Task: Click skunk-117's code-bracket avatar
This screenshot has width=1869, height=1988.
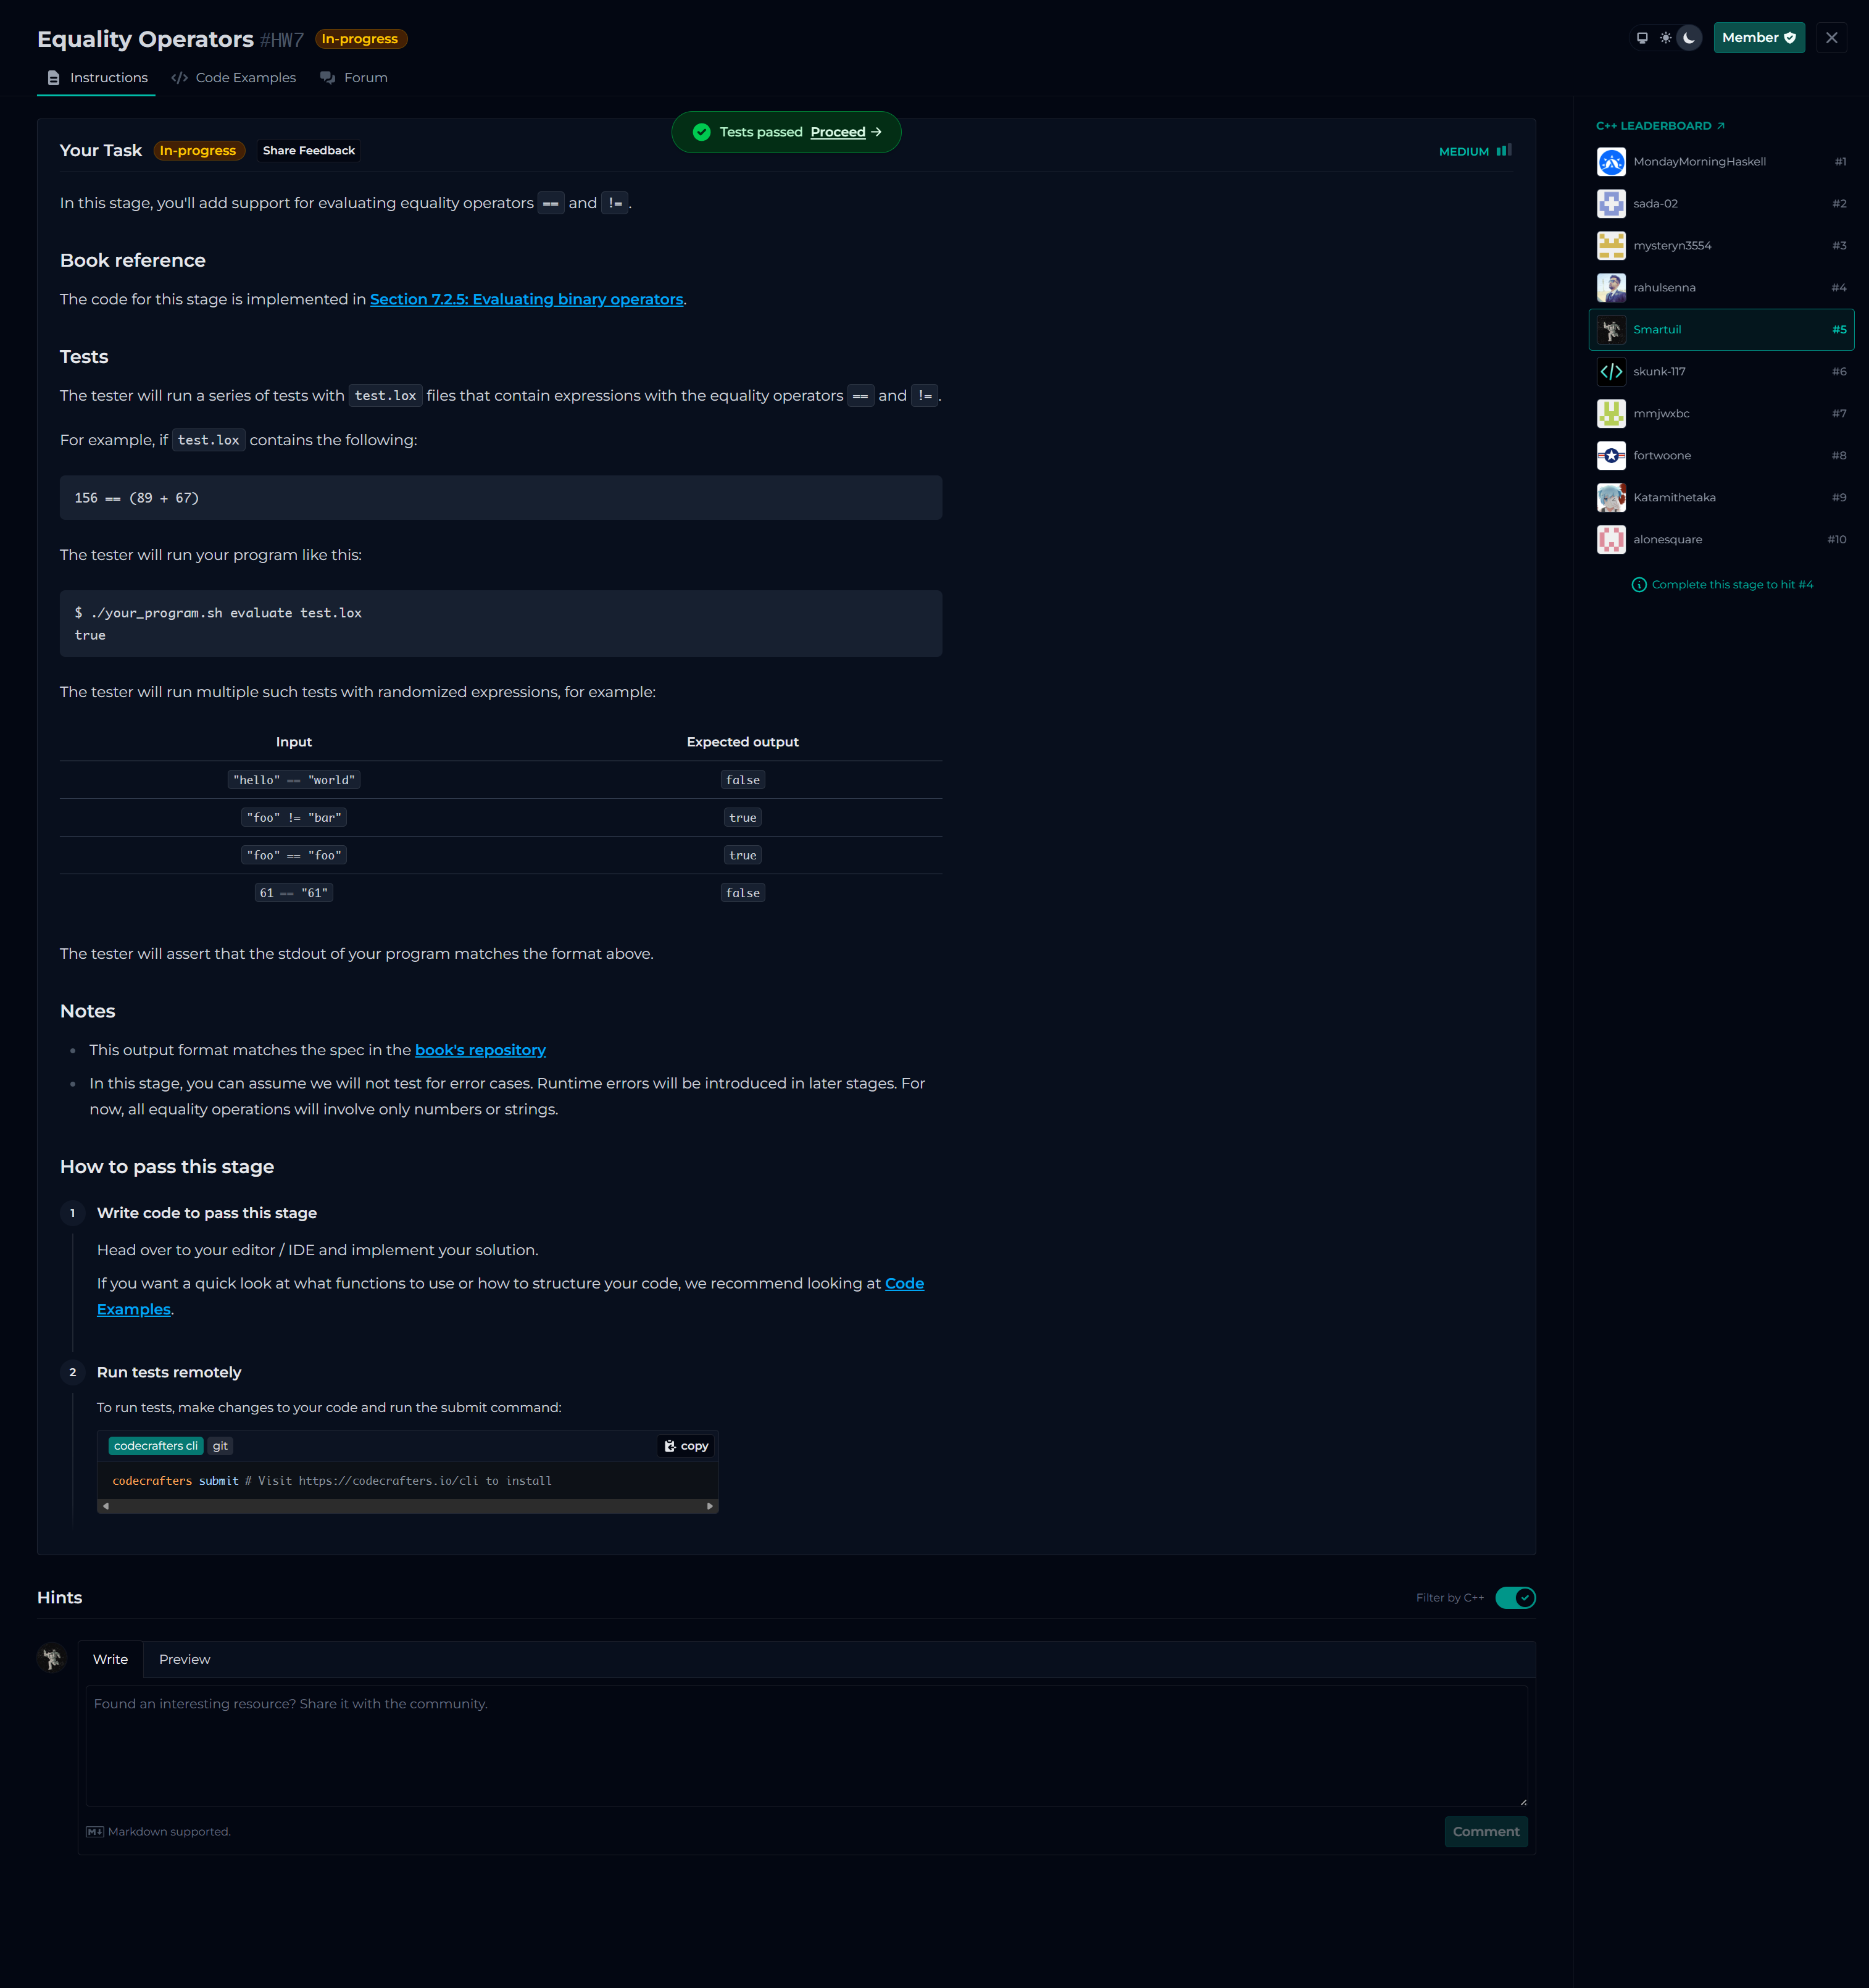Action: 1611,372
